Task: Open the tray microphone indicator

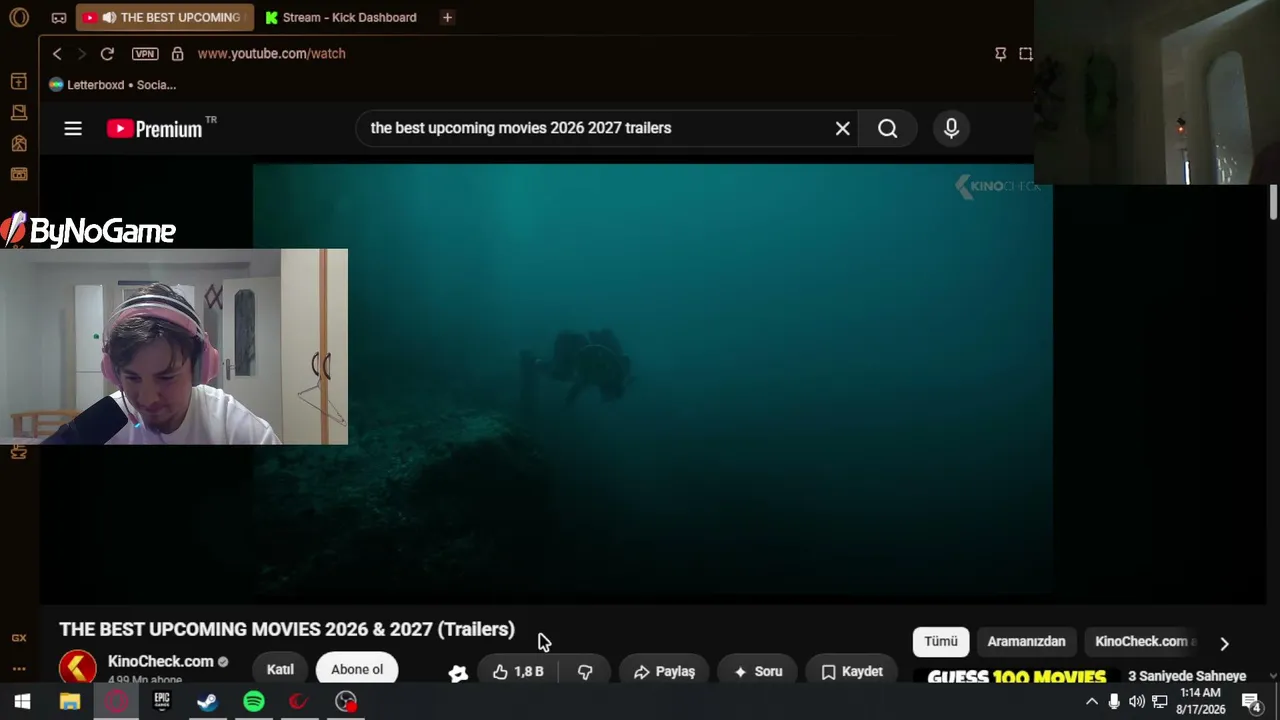Action: tap(1114, 702)
